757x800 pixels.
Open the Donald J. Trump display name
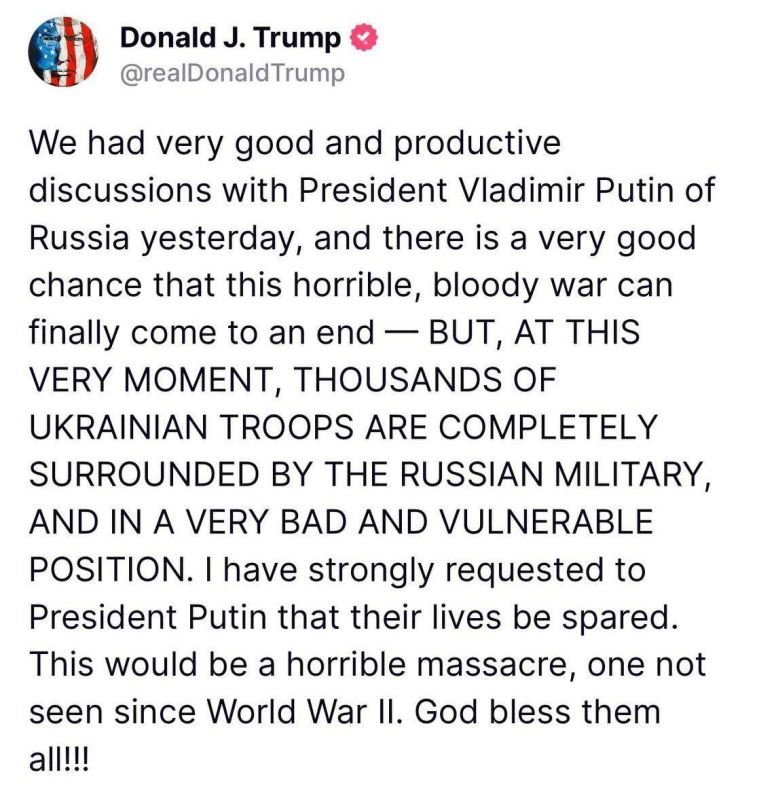point(230,39)
